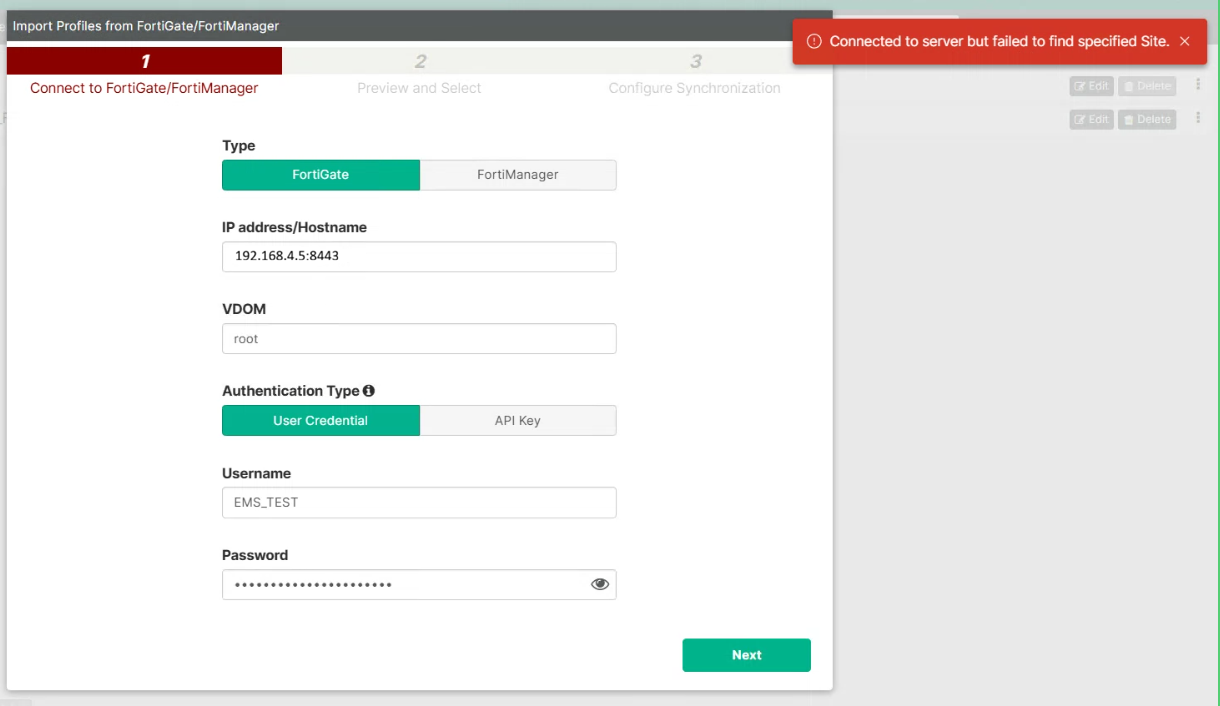
Task: Dismiss the failed to find Site error notification
Action: click(1185, 41)
